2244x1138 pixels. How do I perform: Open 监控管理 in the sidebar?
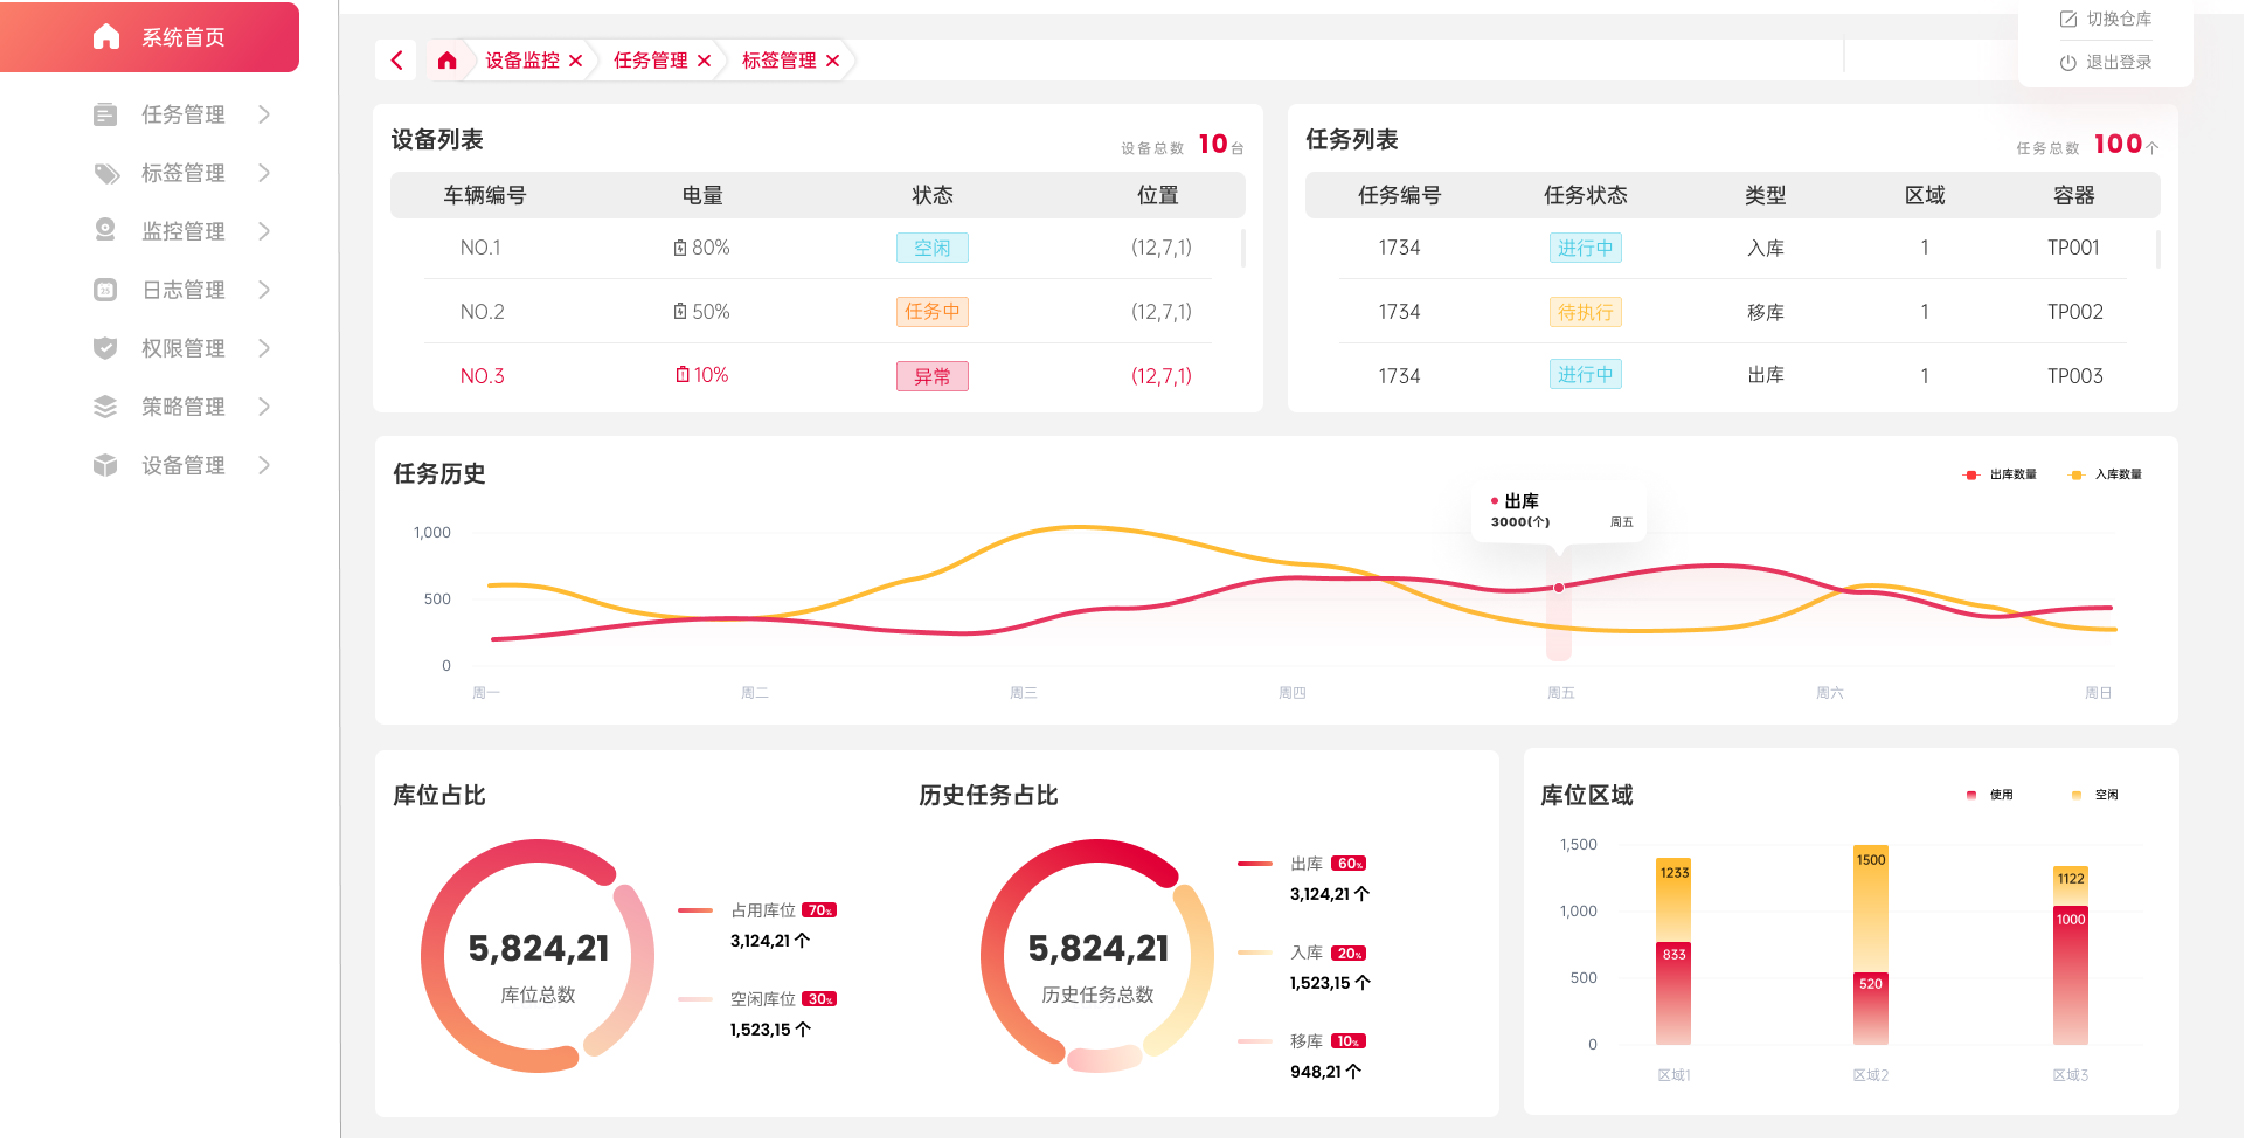[x=183, y=231]
